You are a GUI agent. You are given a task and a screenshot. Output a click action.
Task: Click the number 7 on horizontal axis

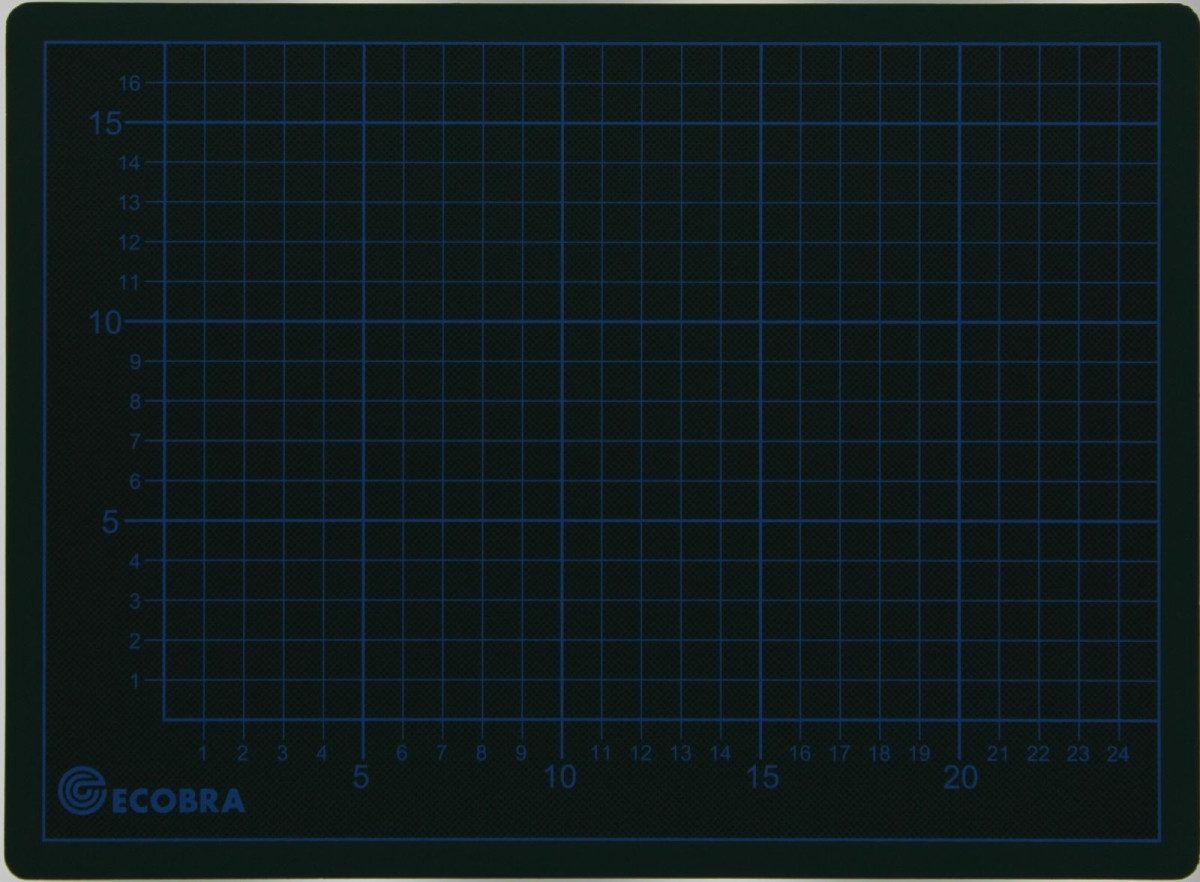[441, 753]
